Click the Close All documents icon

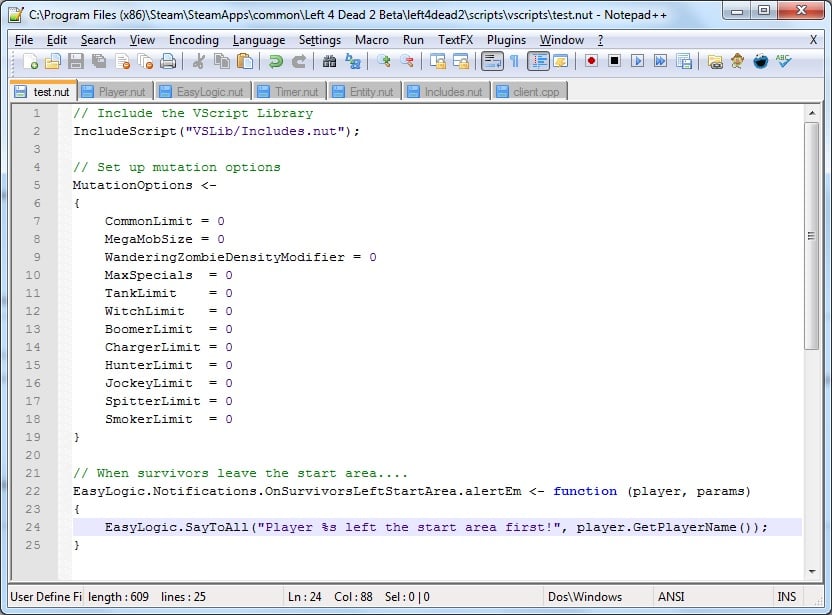pos(145,62)
